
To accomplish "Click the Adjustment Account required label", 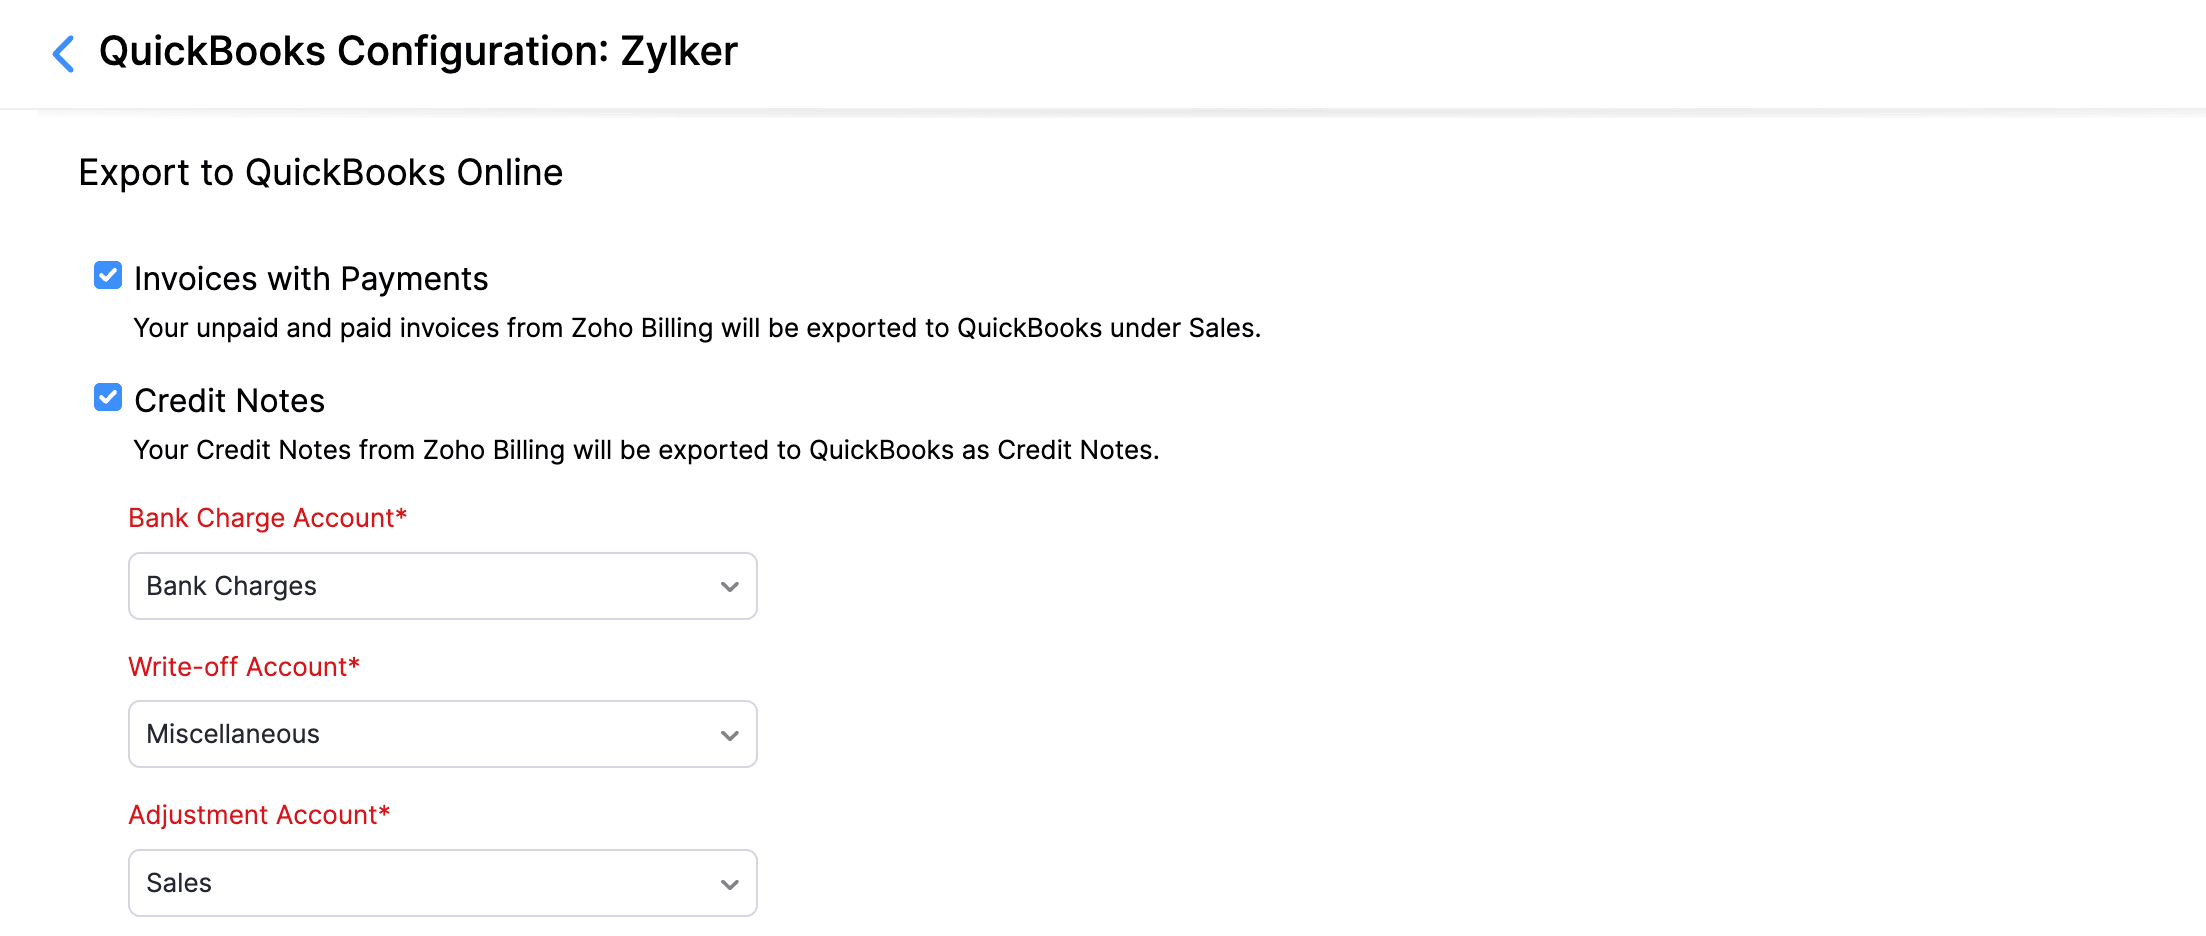I will (x=258, y=814).
